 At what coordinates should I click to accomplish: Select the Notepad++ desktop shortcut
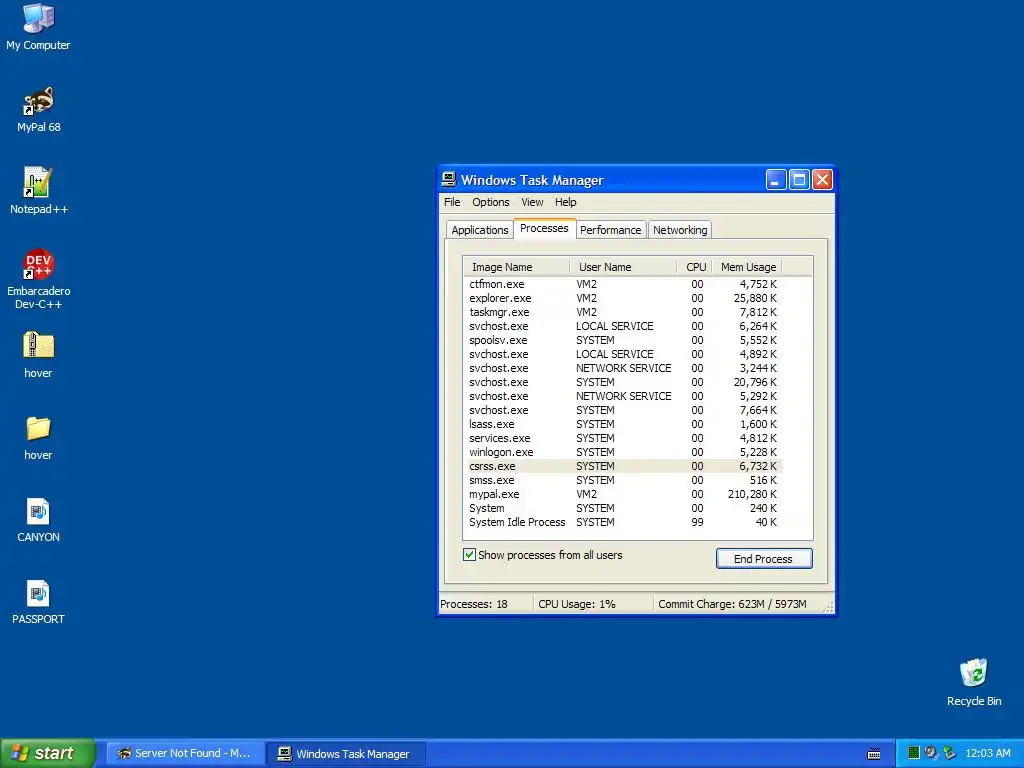(x=38, y=191)
